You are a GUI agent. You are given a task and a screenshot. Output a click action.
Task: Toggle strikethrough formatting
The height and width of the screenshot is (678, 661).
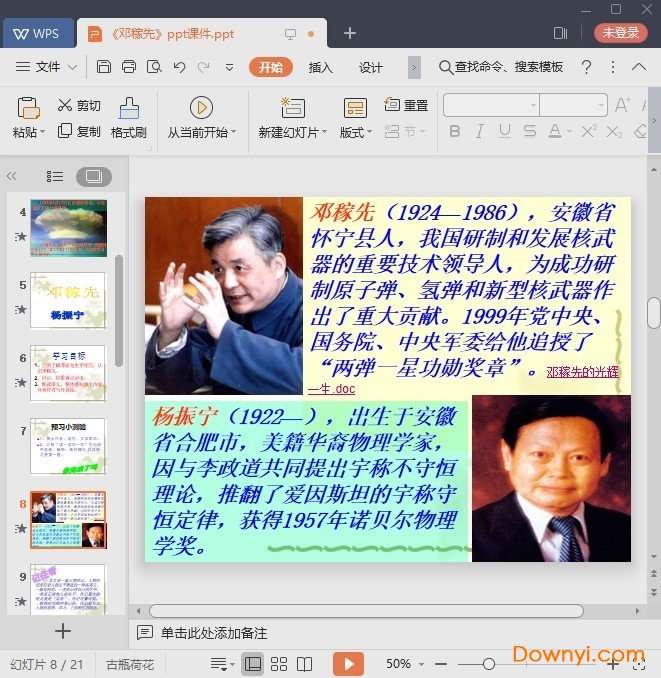(530, 131)
